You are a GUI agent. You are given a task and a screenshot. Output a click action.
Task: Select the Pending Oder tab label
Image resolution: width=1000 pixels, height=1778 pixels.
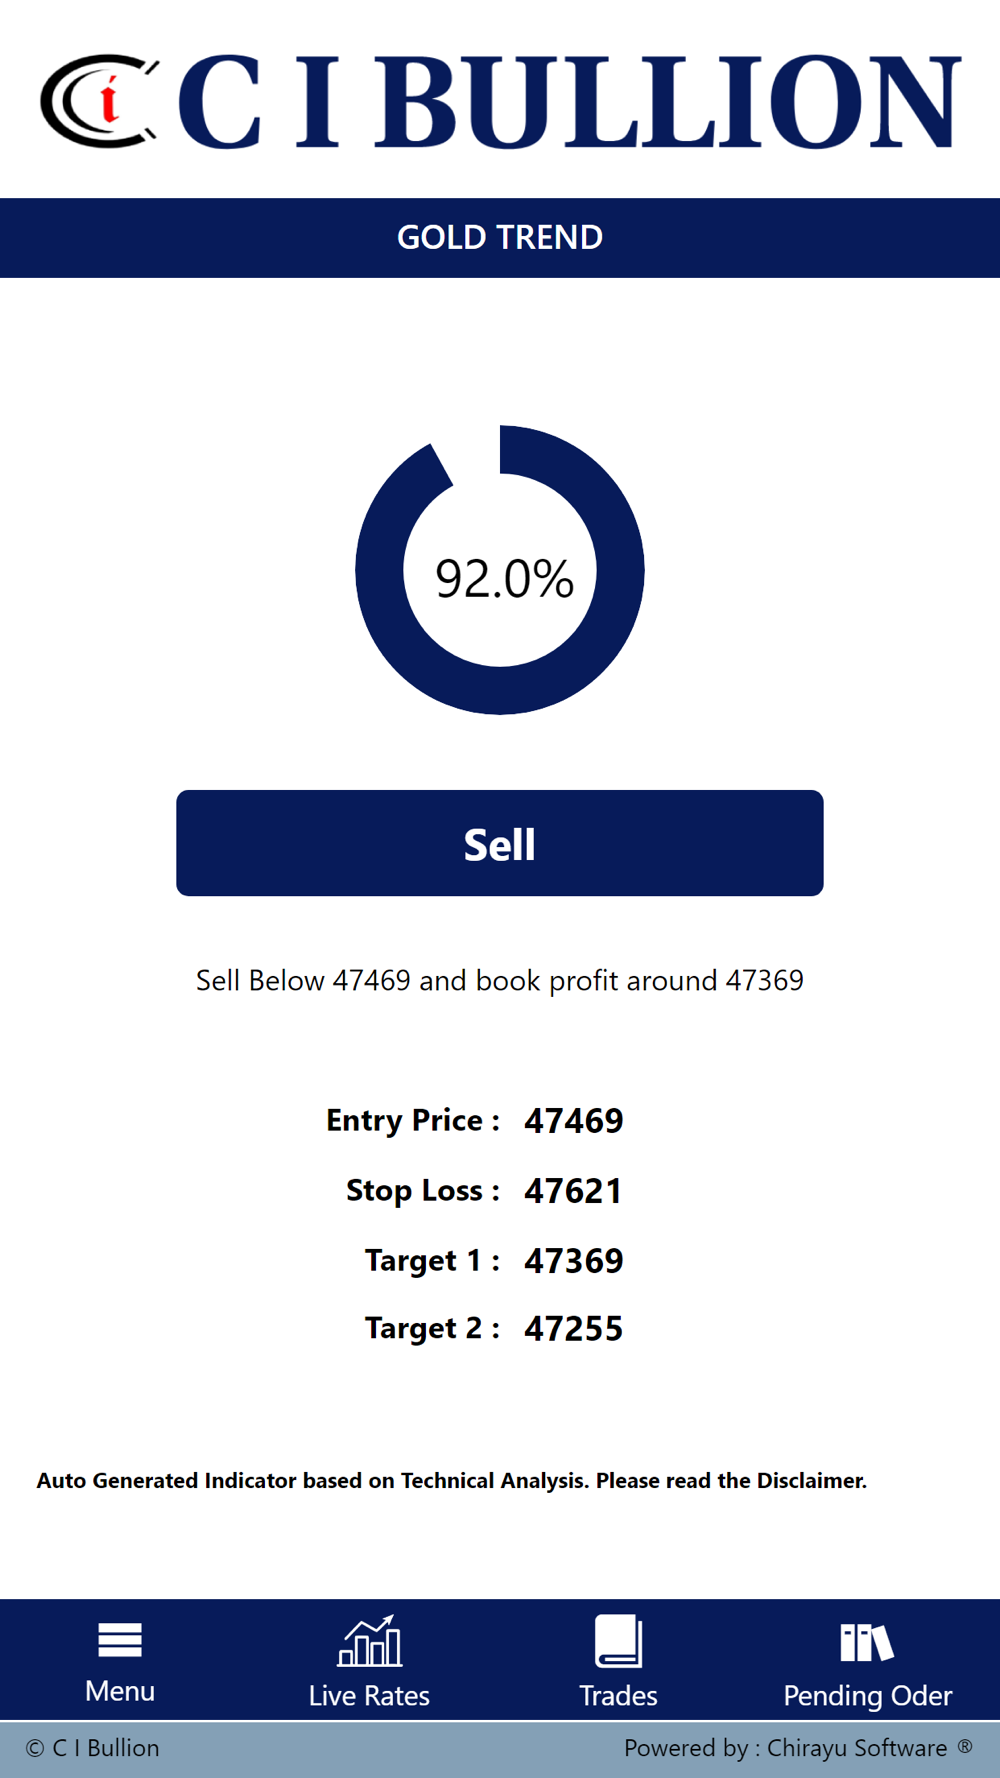867,1695
